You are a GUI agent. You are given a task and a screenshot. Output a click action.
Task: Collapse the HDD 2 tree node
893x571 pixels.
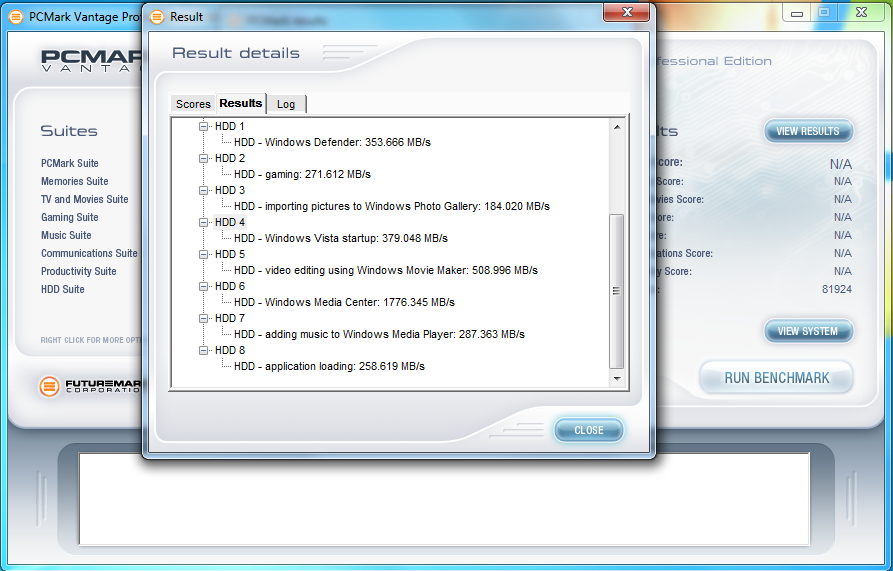point(203,158)
